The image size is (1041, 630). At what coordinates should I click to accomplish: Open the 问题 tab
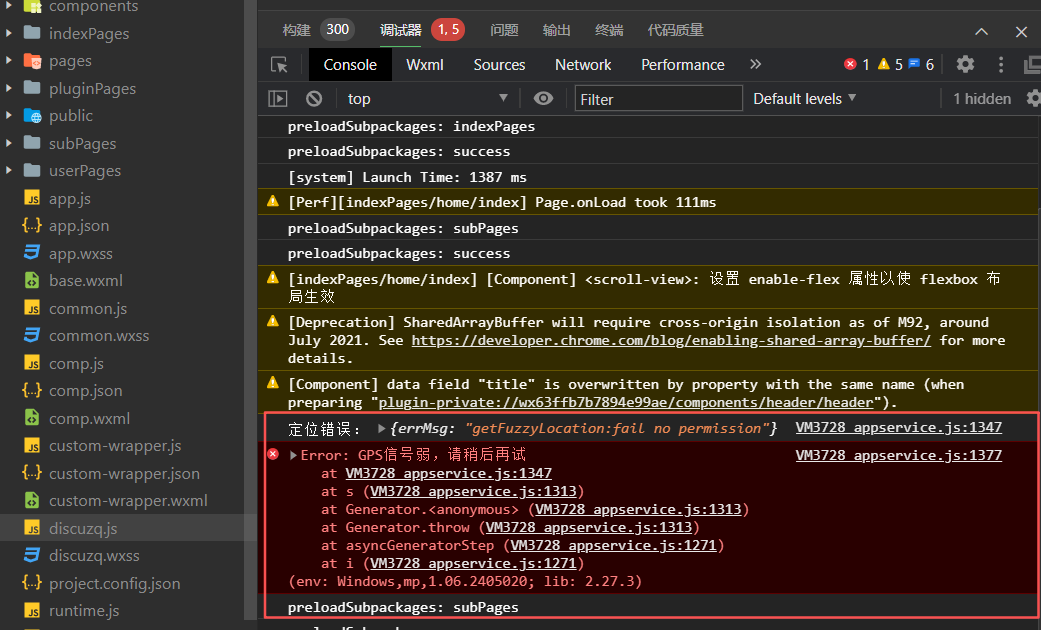click(x=504, y=30)
